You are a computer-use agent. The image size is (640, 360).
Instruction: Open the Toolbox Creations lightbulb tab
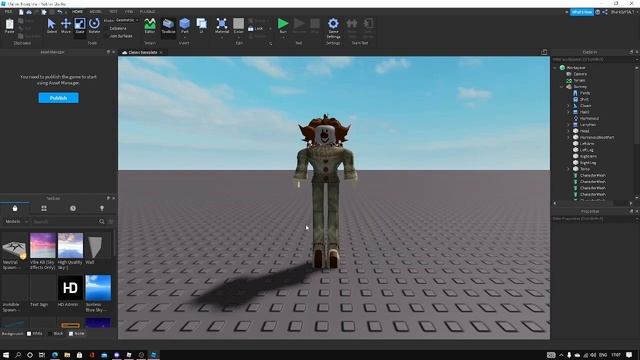click(x=102, y=208)
